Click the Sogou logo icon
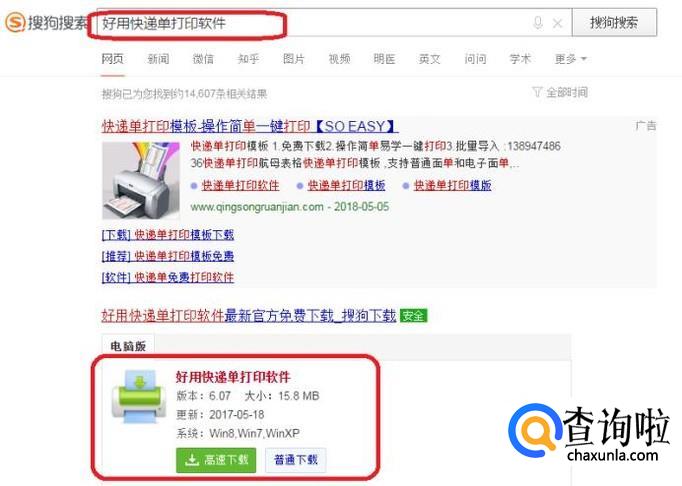The height and width of the screenshot is (486, 682). 15,22
